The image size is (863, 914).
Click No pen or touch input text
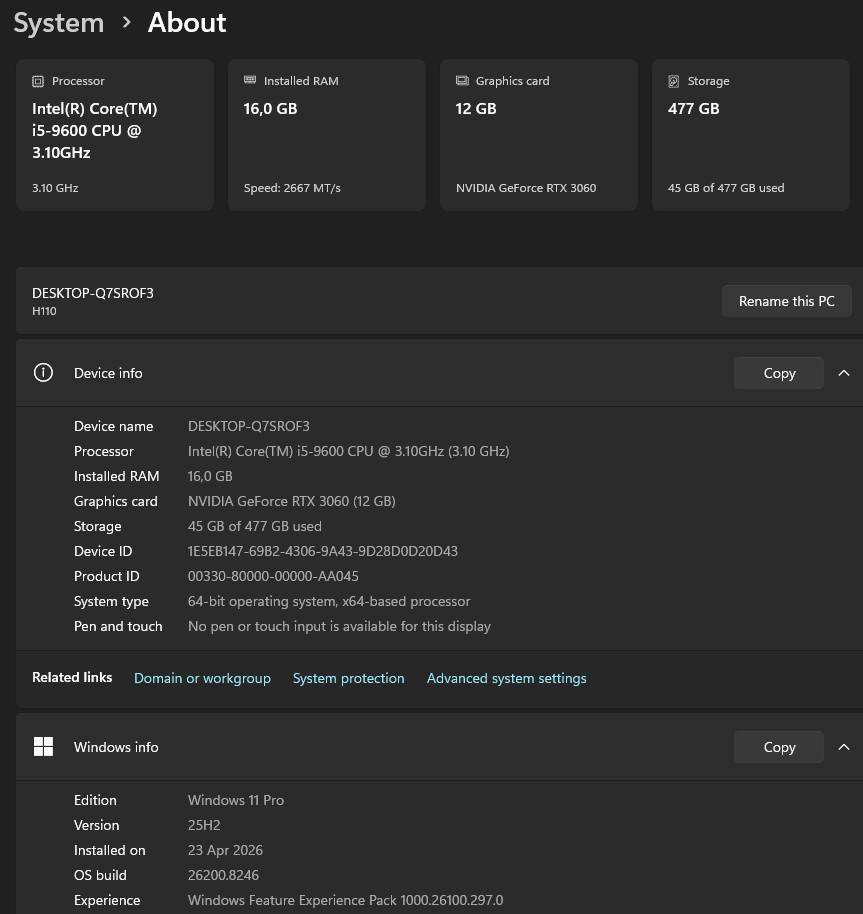(339, 627)
